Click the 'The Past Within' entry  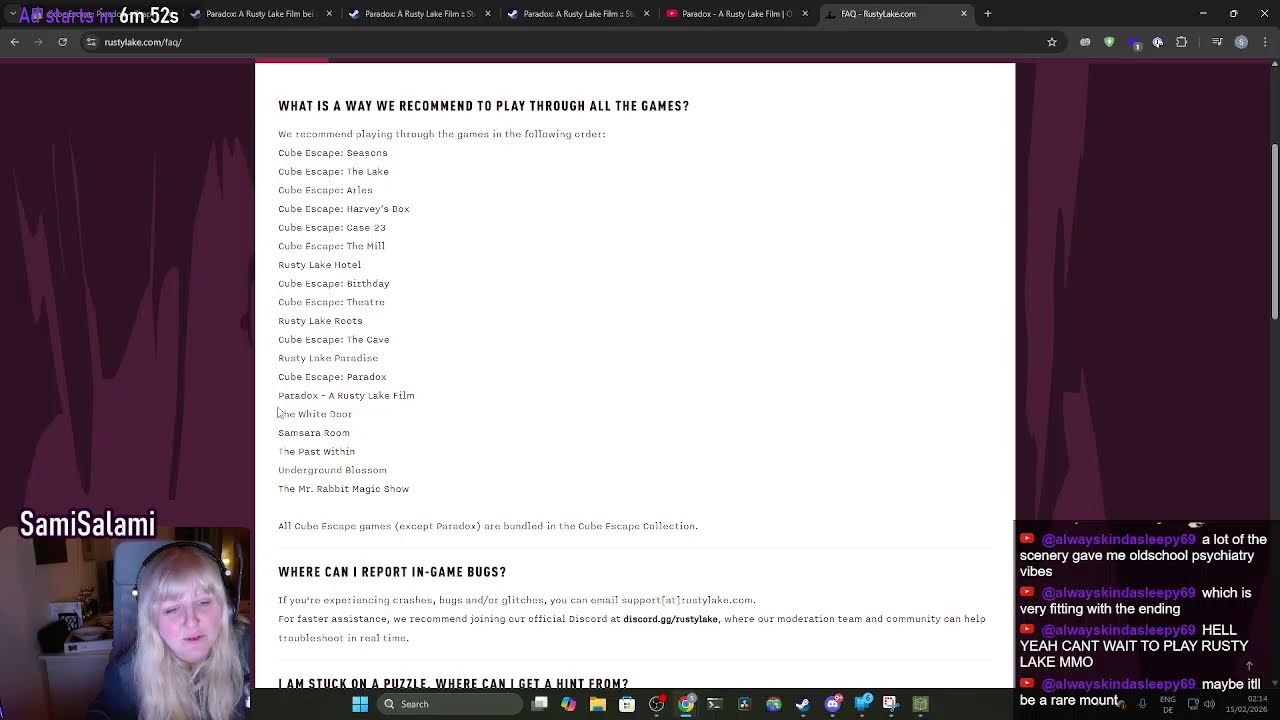316,452
